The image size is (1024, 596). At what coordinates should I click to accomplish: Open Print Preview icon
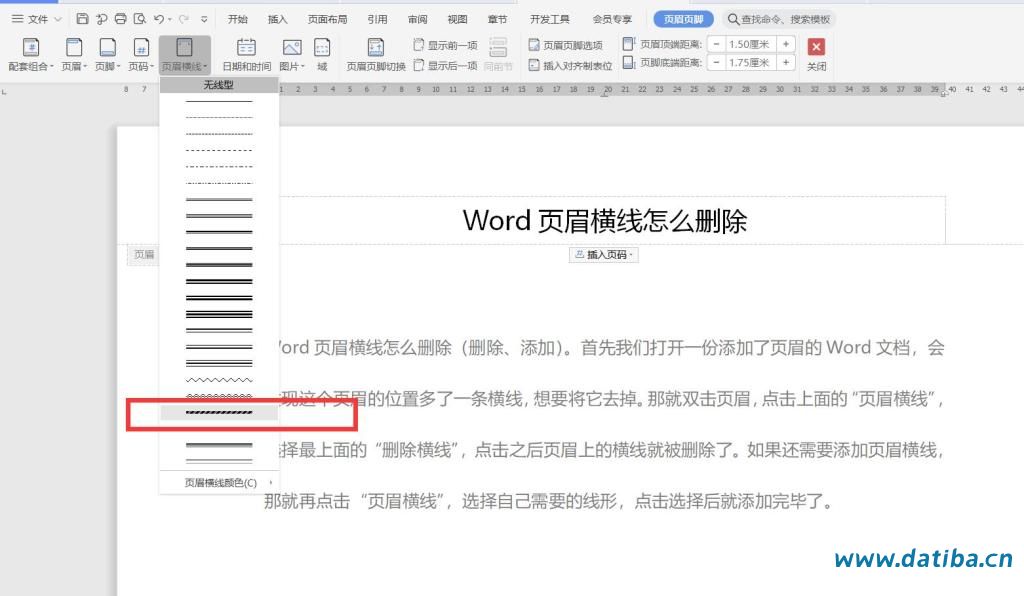point(140,19)
